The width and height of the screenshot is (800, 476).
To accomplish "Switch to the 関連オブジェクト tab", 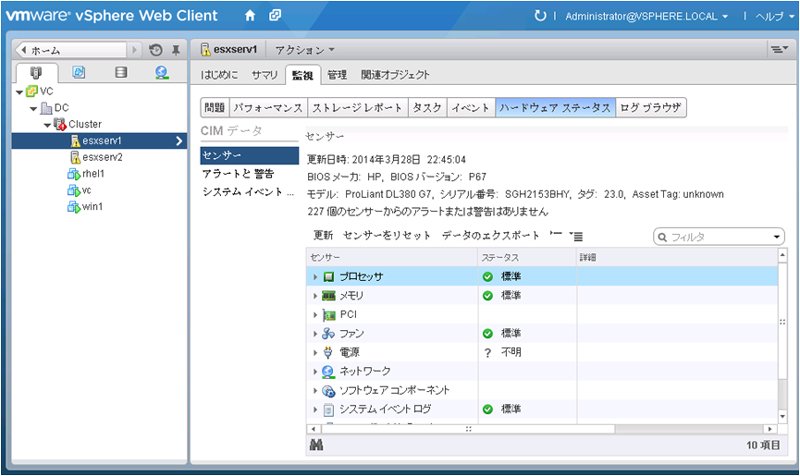I will pos(395,75).
